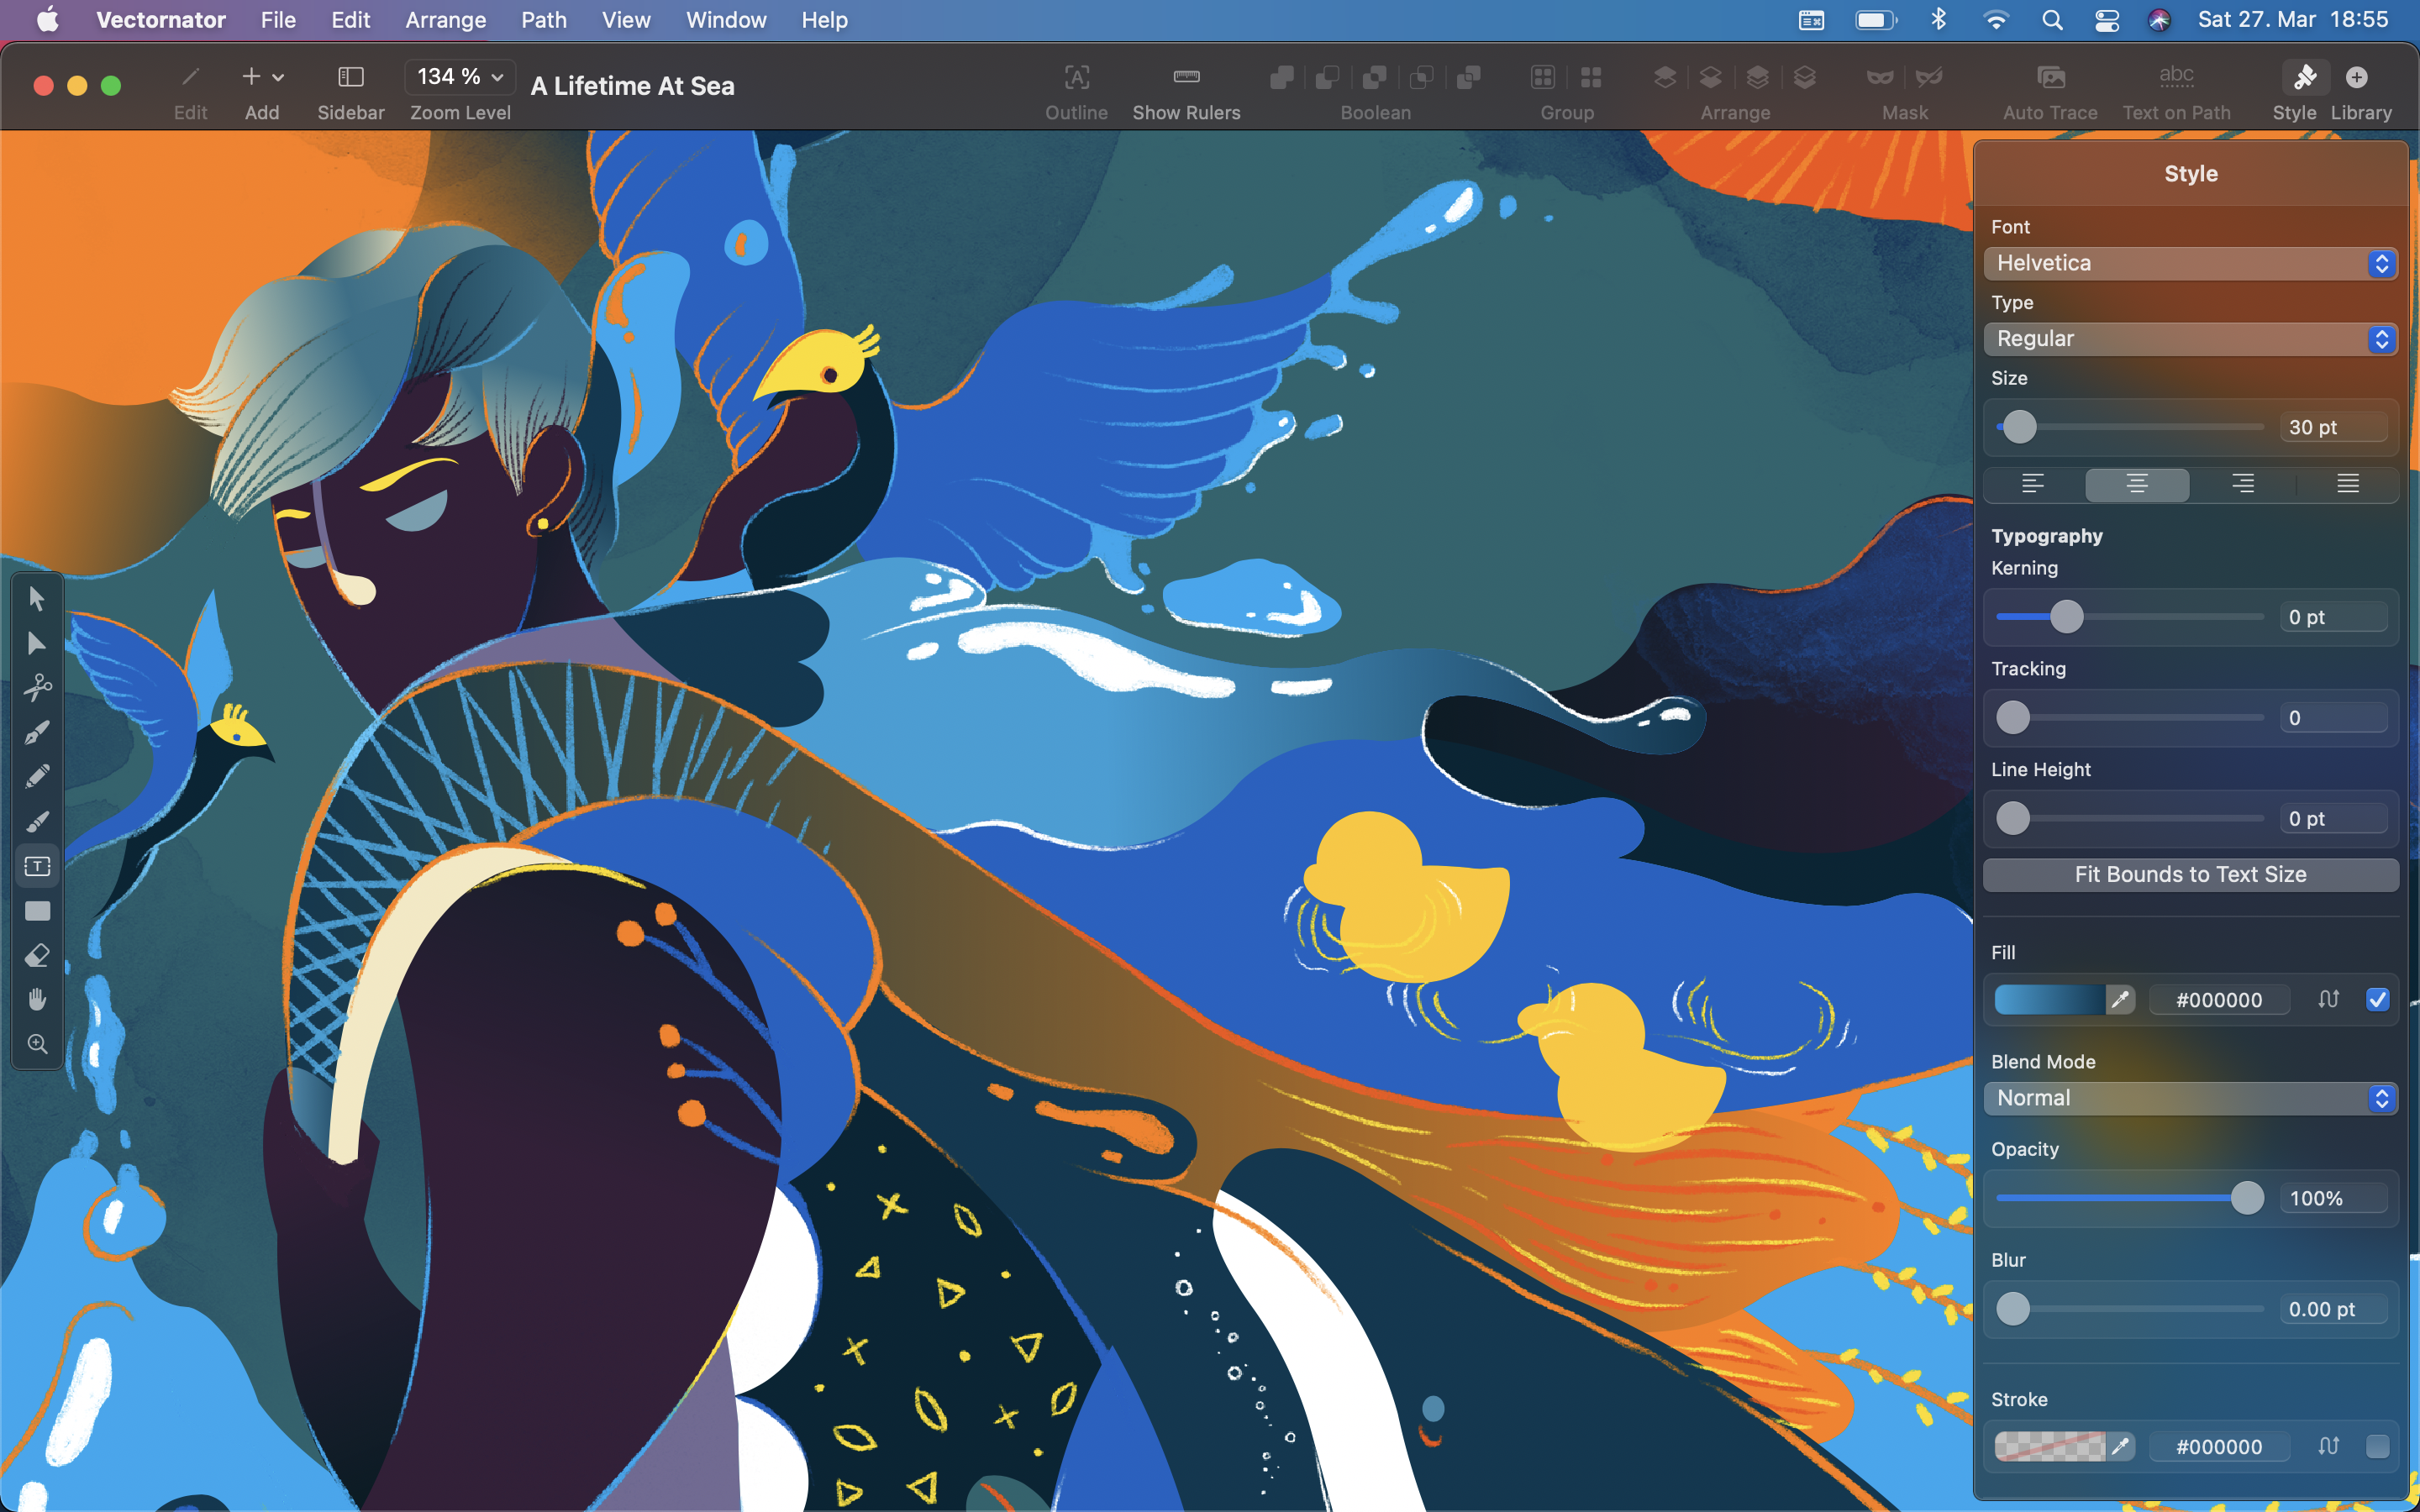The image size is (2420, 1512).
Task: Activate the Text tool
Action: pos(37,866)
